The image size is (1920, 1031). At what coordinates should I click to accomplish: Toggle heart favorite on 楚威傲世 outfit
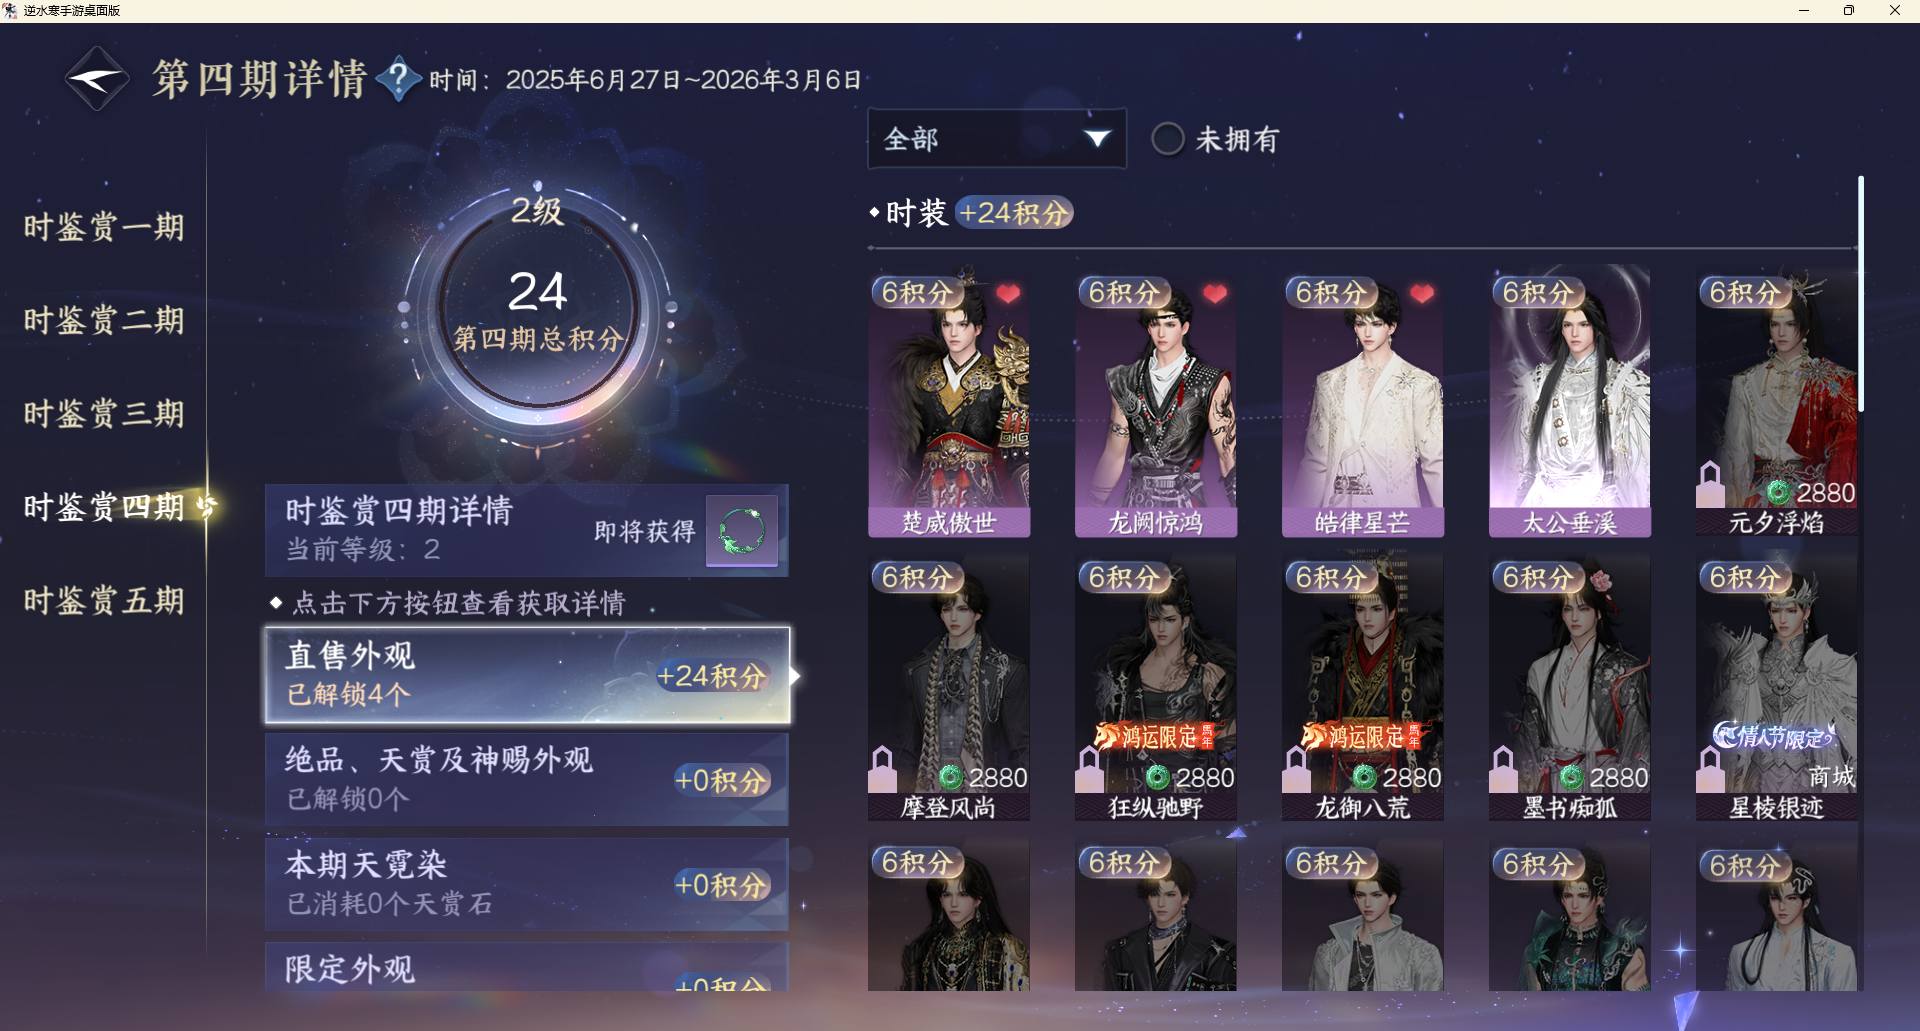coord(1008,294)
